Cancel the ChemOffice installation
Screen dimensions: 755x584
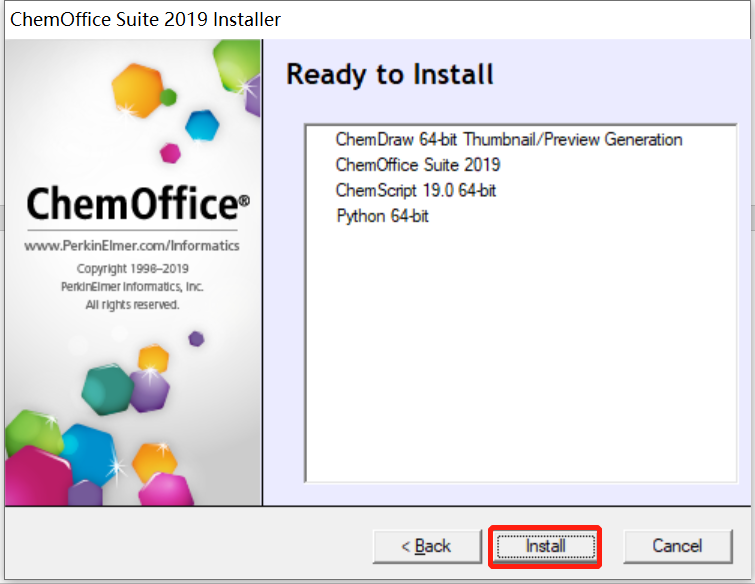click(677, 546)
